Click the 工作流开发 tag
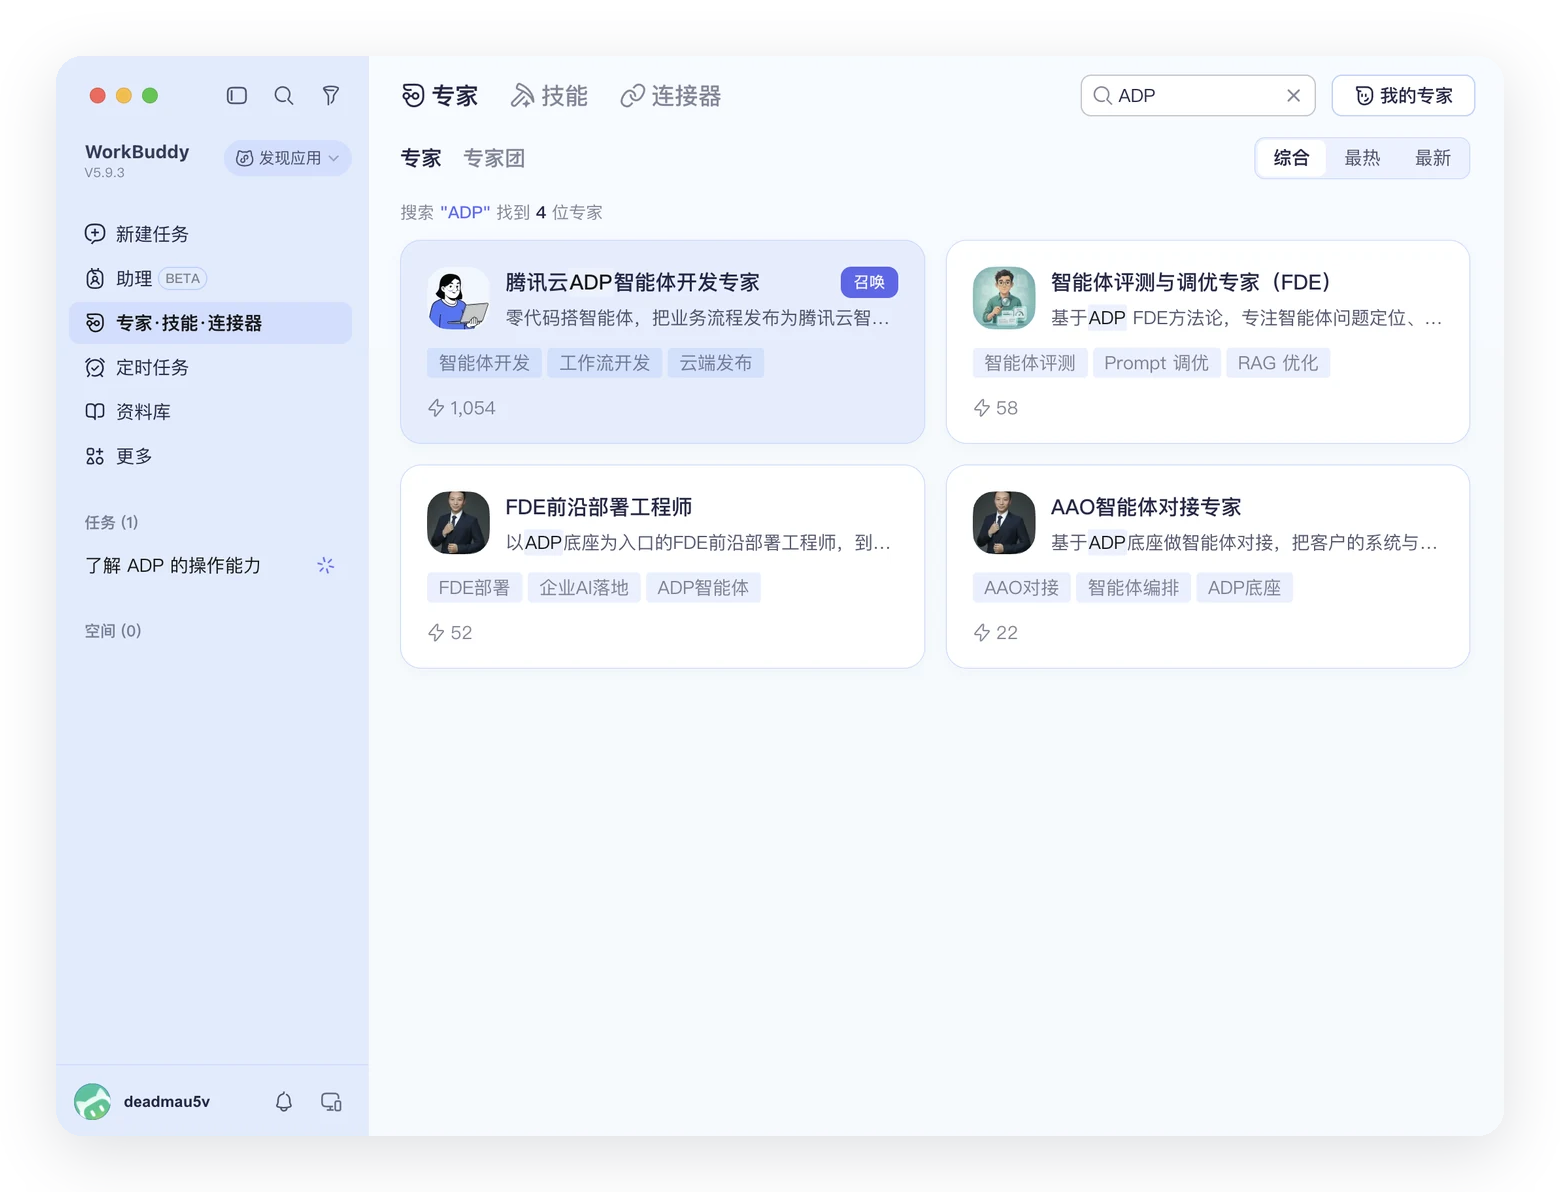 point(604,363)
